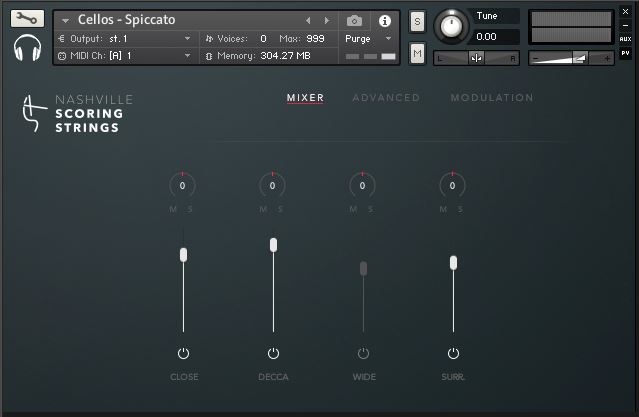Mute the instrument with M button

(417, 53)
